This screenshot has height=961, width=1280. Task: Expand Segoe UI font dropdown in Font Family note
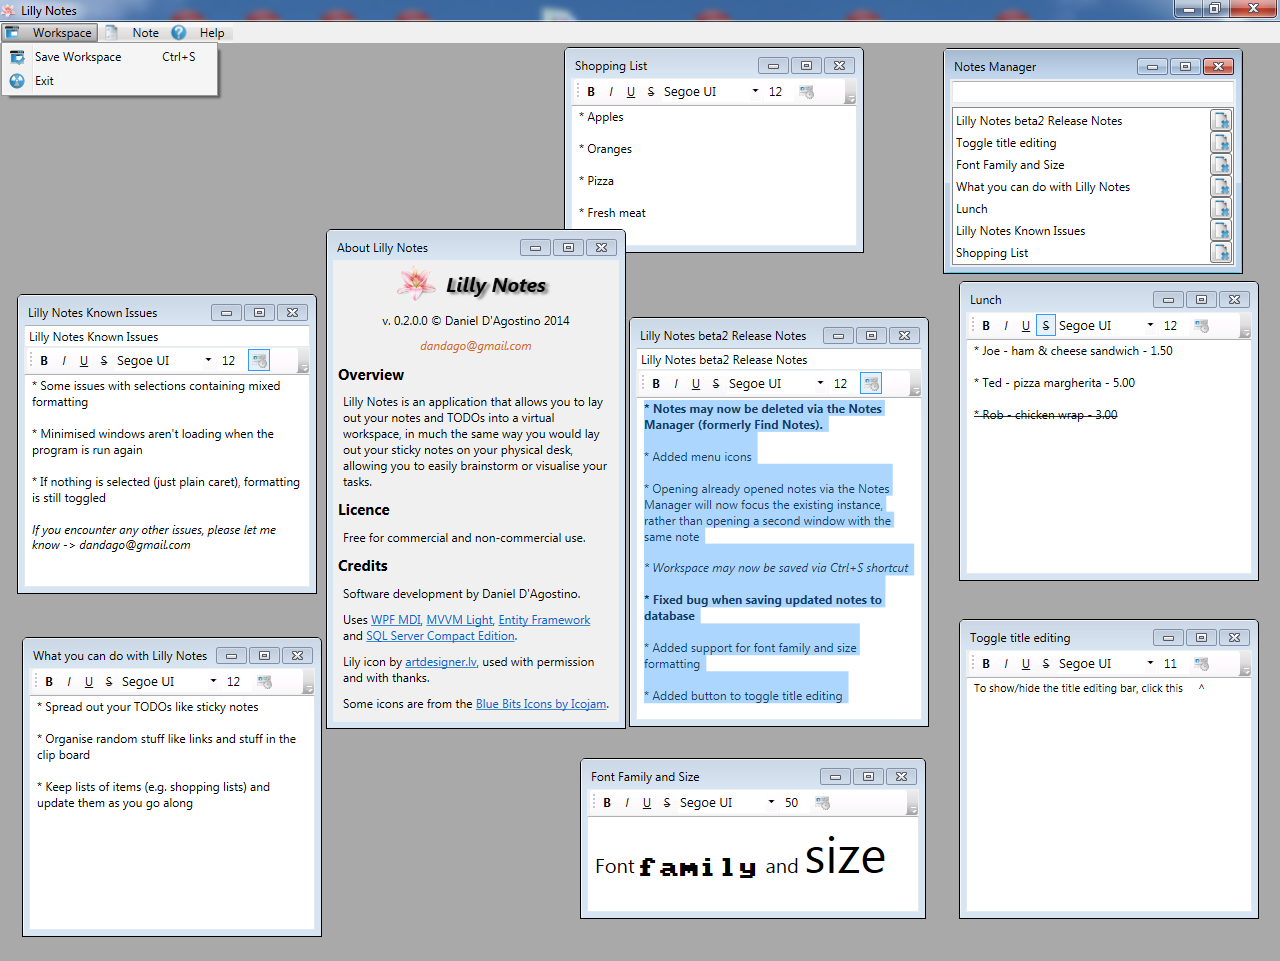point(771,803)
